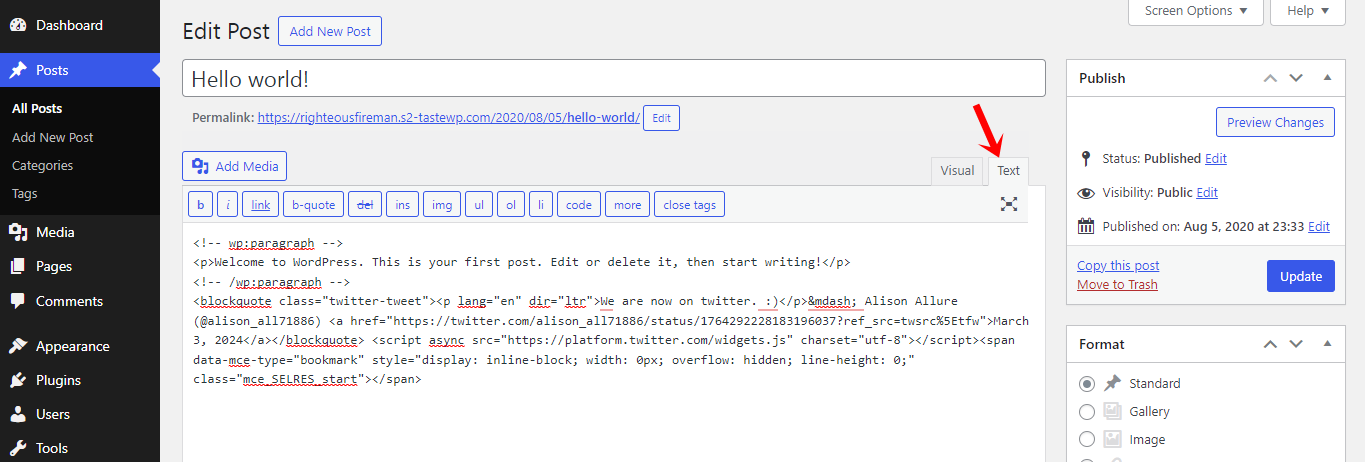Open the Plugins plug icon
Image resolution: width=1365 pixels, height=462 pixels.
[18, 380]
